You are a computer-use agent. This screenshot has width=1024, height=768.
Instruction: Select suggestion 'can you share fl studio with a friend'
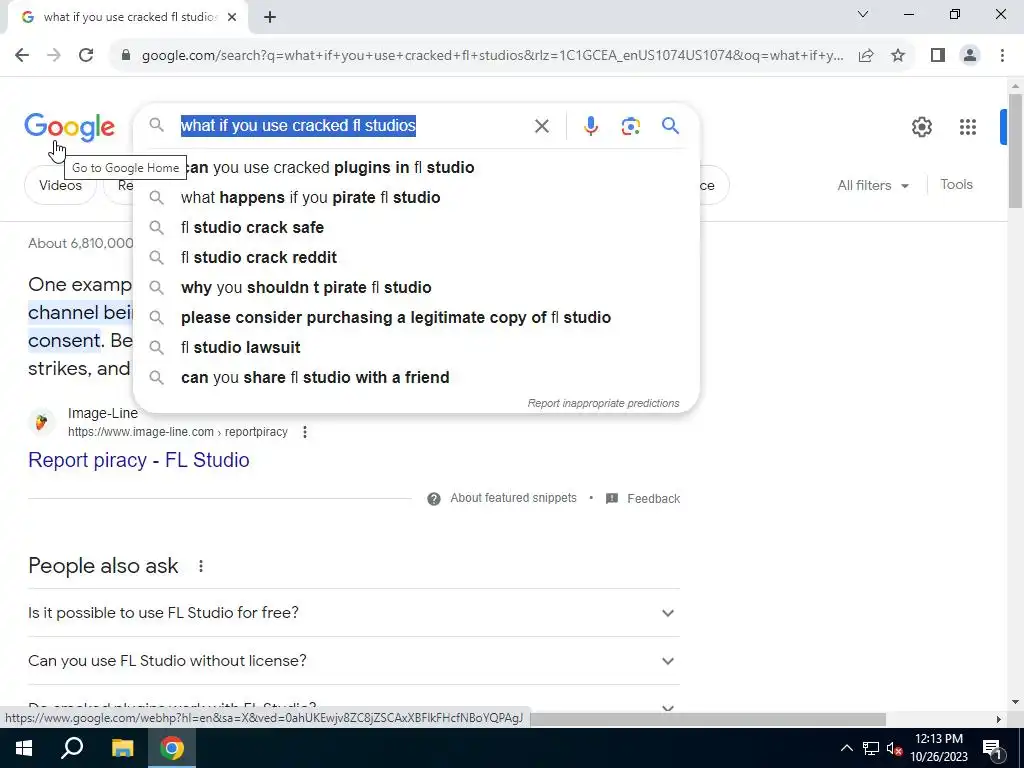[x=416, y=377]
